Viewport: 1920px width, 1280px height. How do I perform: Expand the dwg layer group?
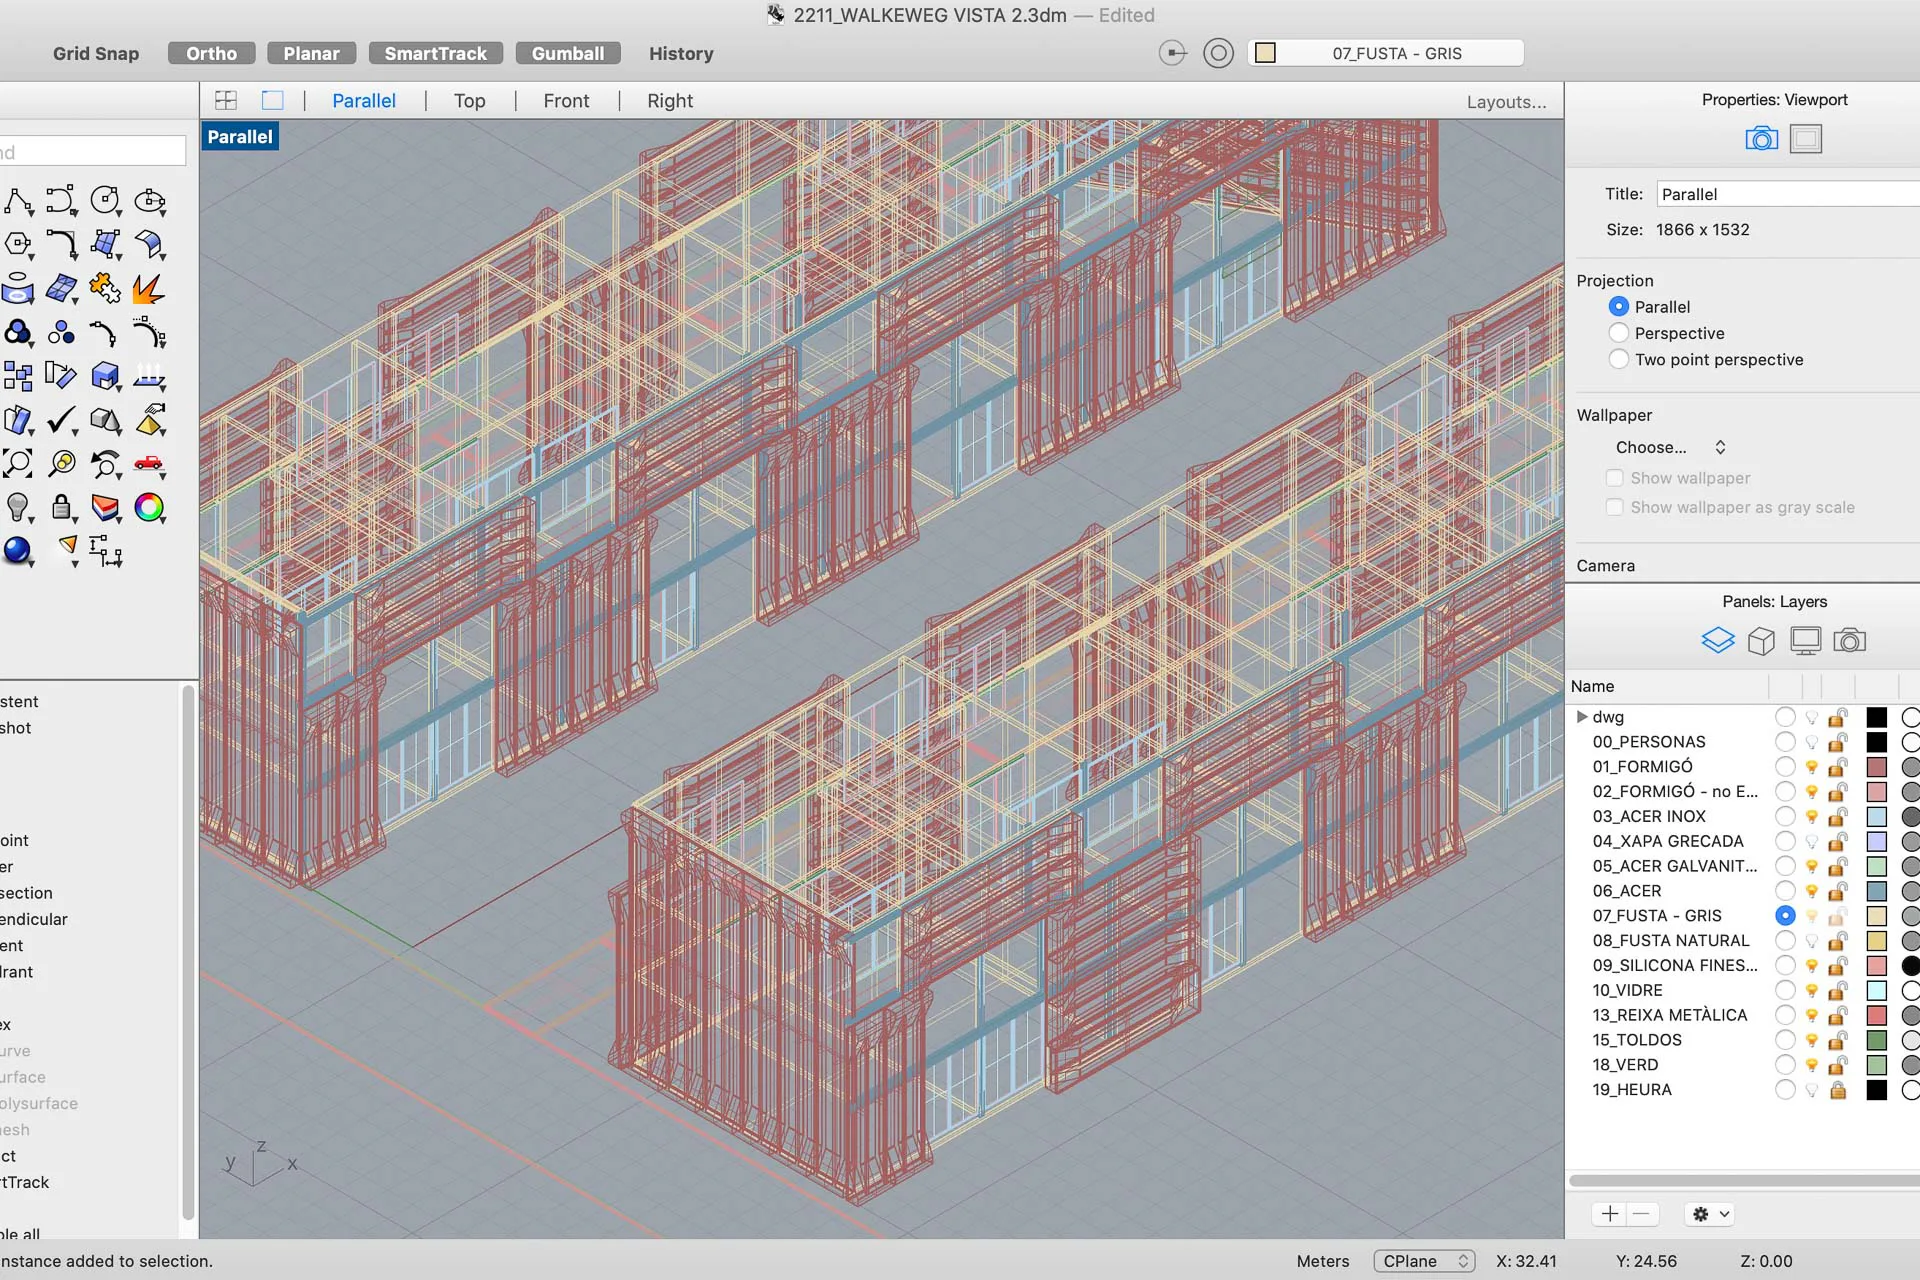pos(1582,717)
